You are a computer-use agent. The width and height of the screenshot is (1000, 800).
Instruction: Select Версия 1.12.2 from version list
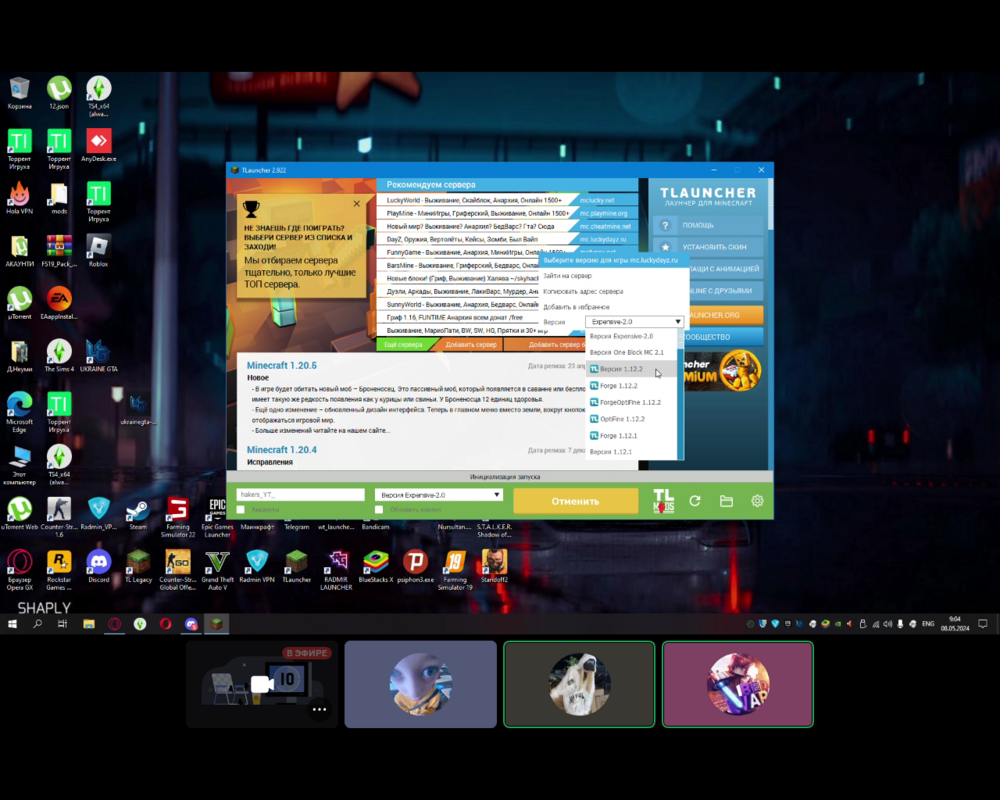coord(631,369)
